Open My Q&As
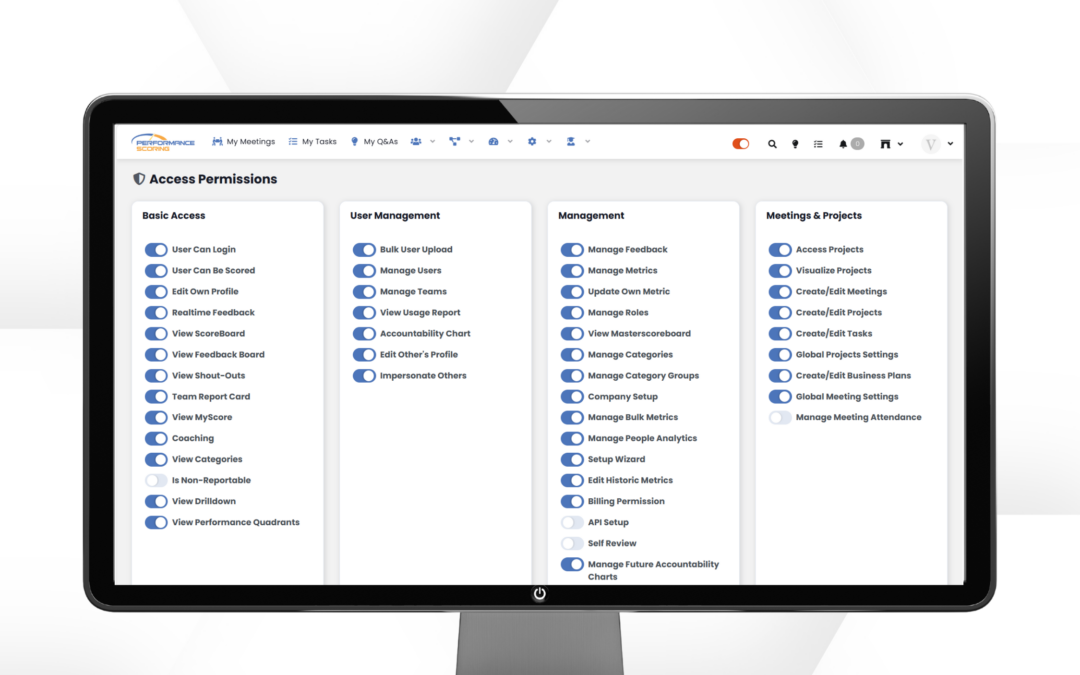 (x=375, y=141)
